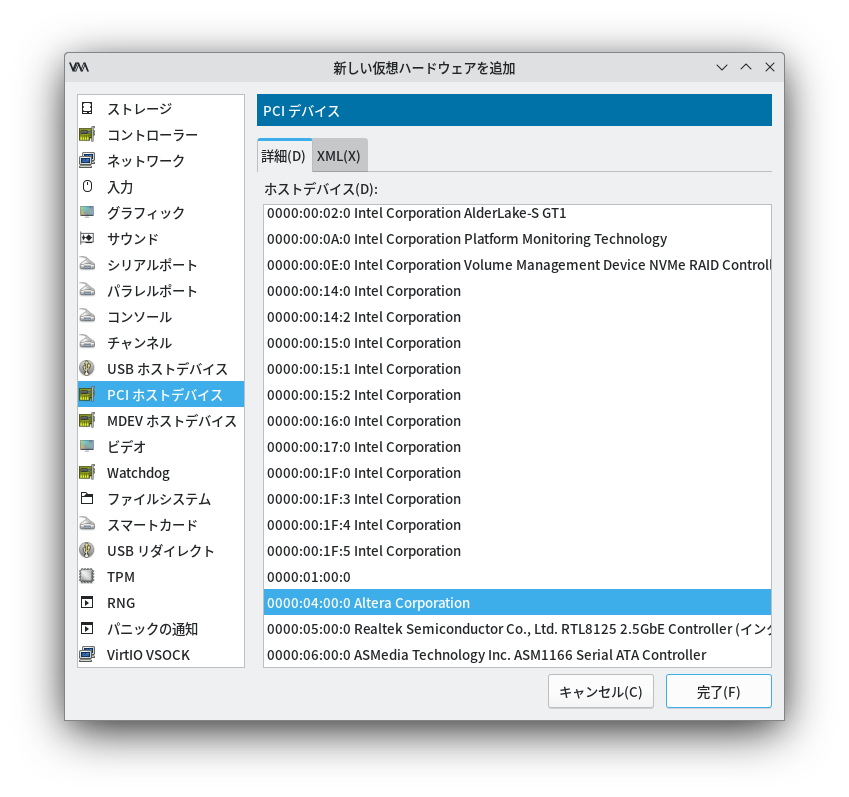Screen dimensions: 849x797
Task: Select the グラフィック display icon
Action: pos(87,212)
